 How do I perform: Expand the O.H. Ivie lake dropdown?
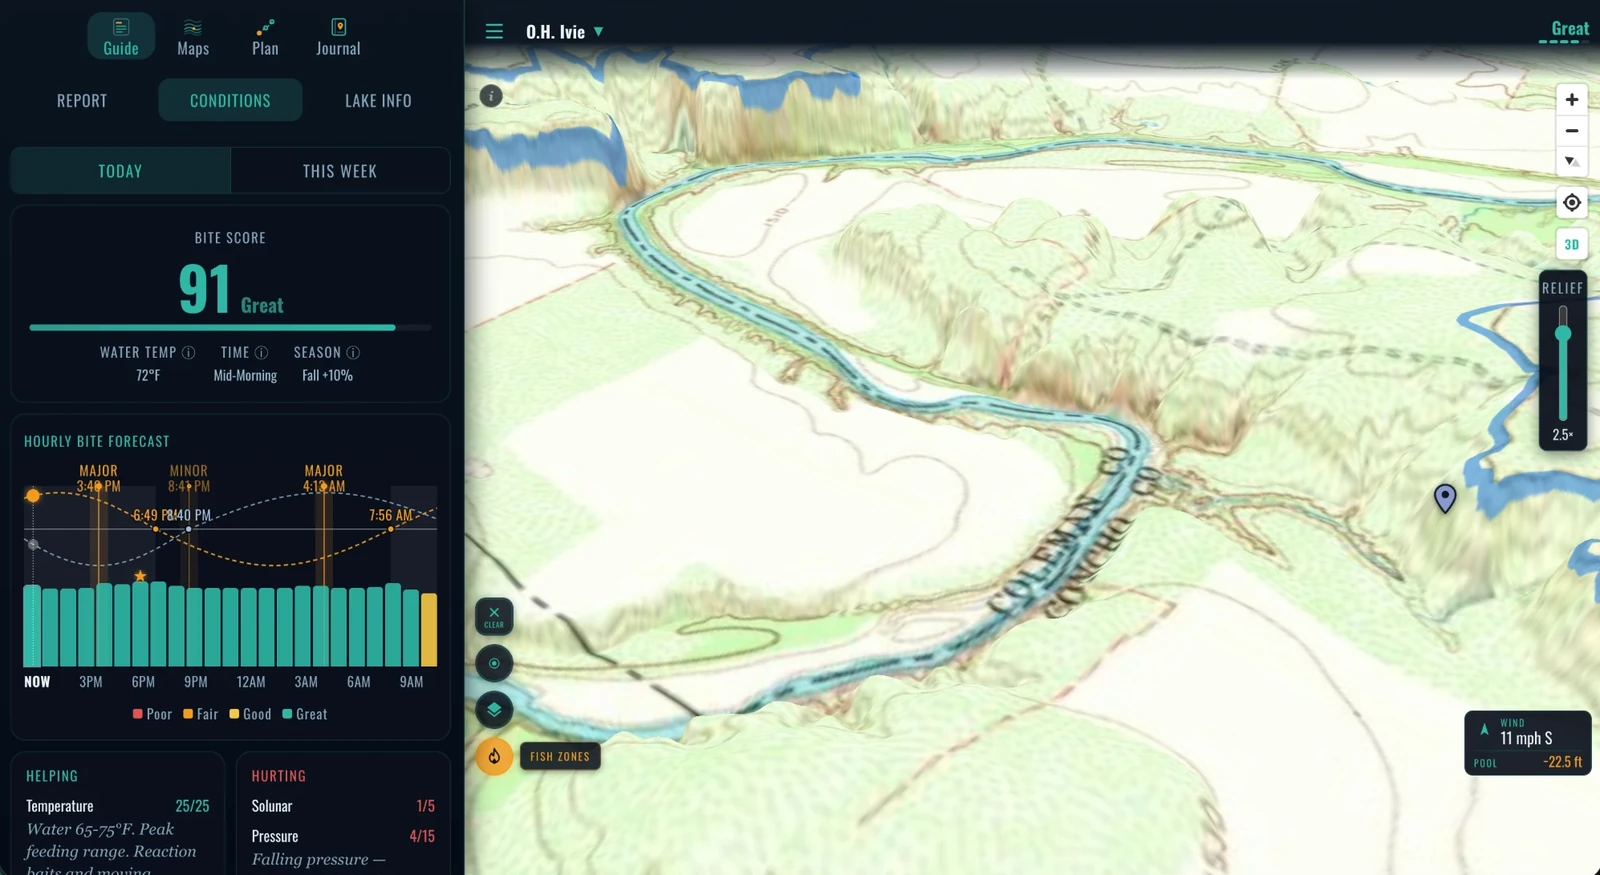click(x=565, y=32)
